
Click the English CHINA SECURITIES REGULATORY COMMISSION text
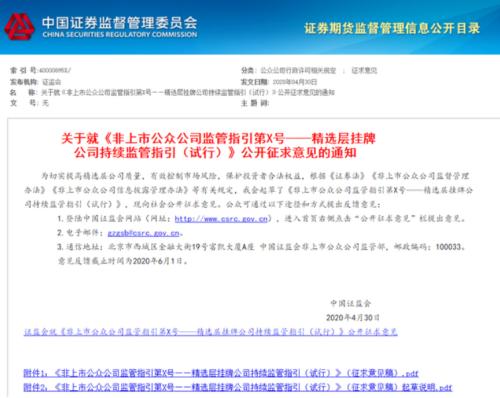pos(120,35)
